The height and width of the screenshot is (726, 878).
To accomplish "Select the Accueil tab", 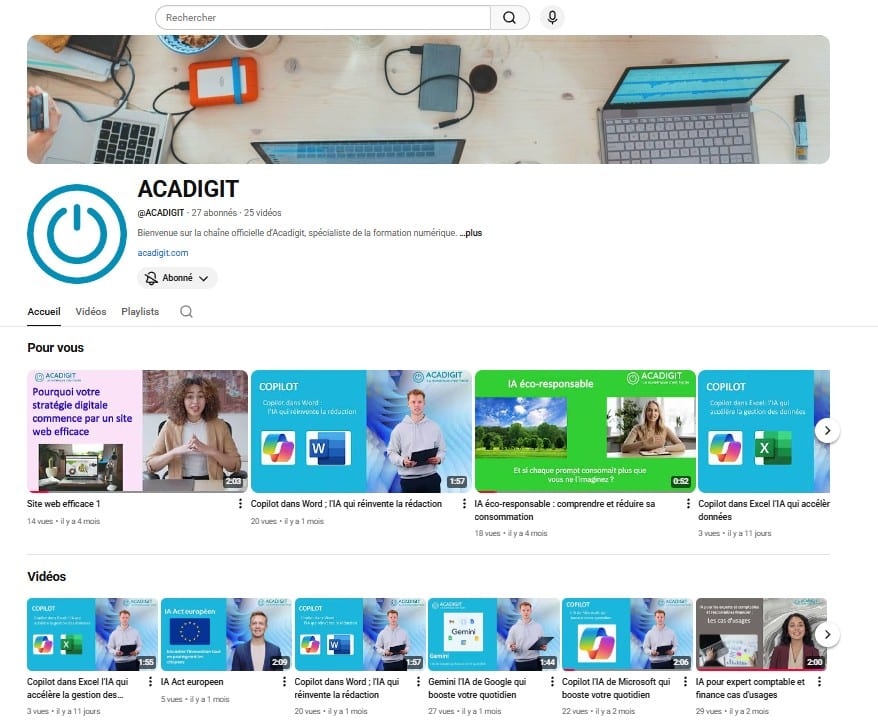I will [44, 312].
